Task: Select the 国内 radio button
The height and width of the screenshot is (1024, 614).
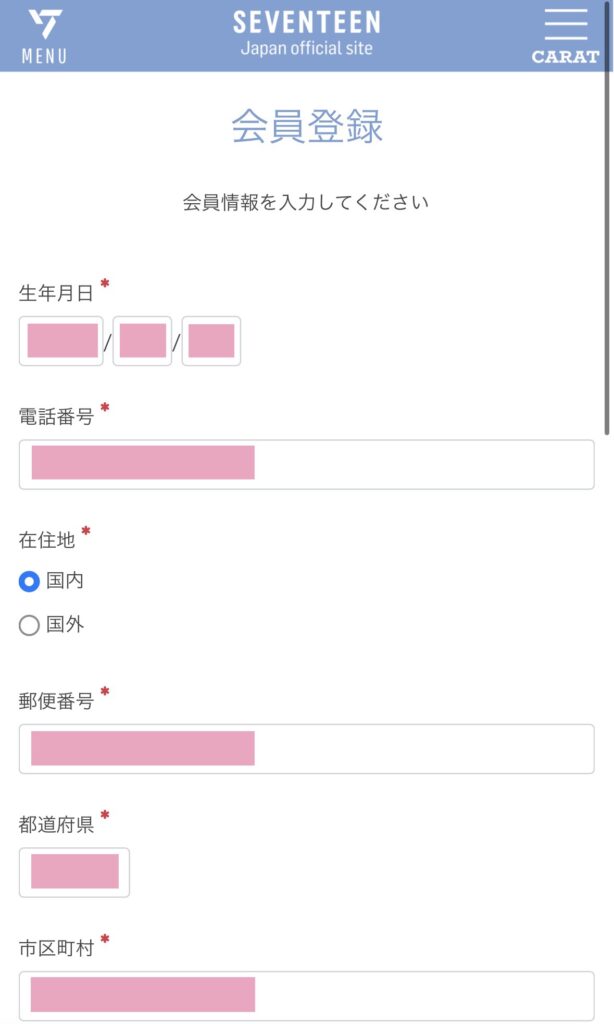Action: coord(30,580)
